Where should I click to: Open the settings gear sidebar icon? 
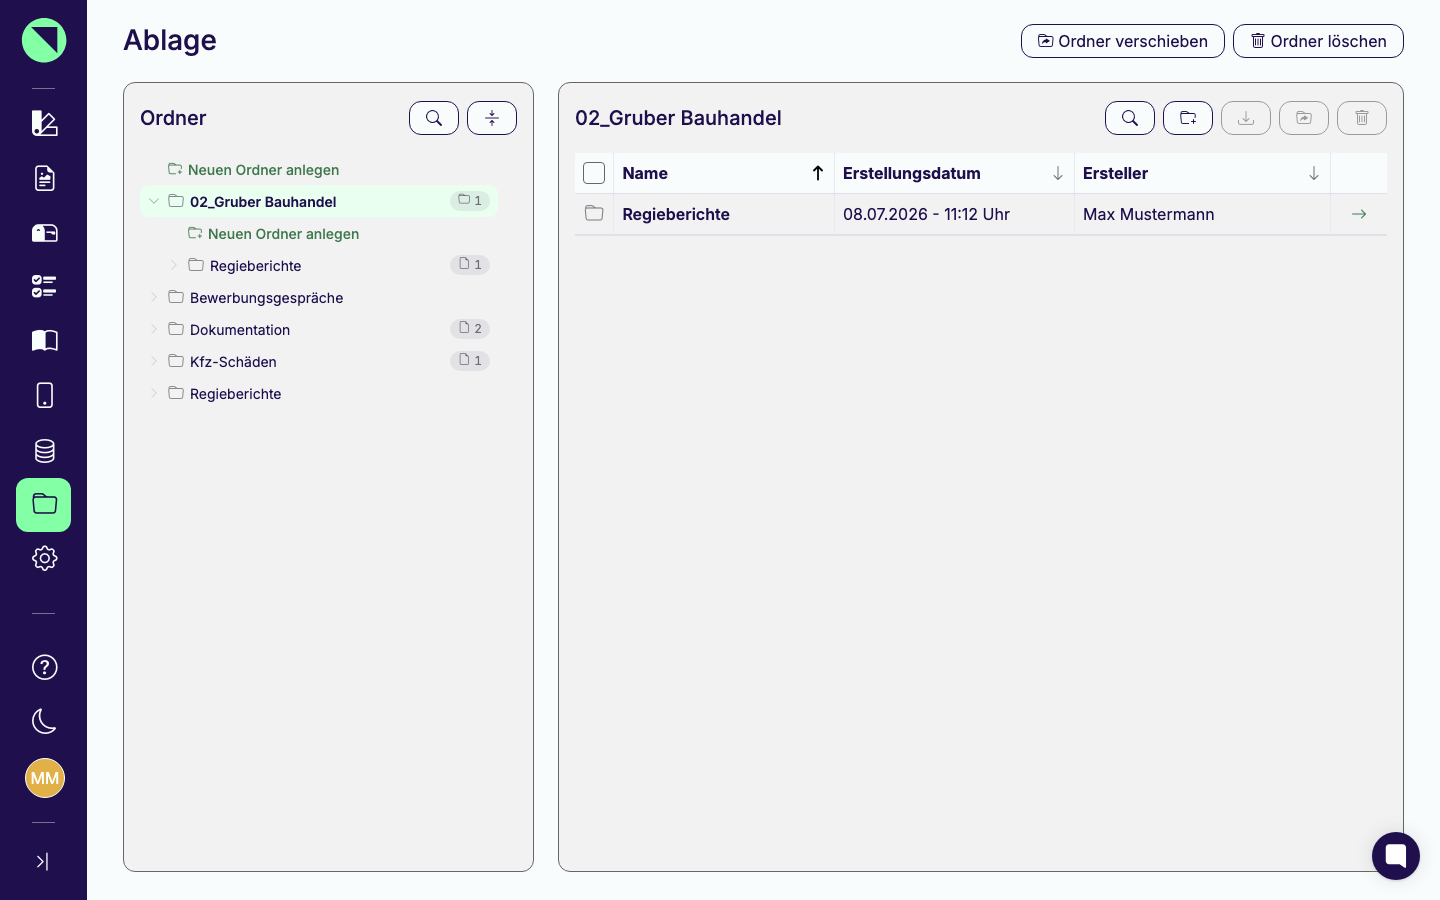[x=44, y=558]
